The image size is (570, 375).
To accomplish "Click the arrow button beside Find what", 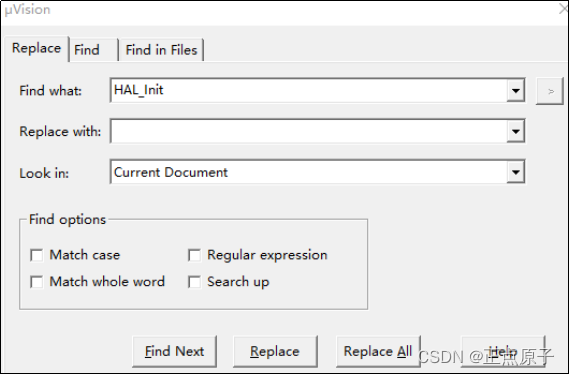I will tap(550, 91).
